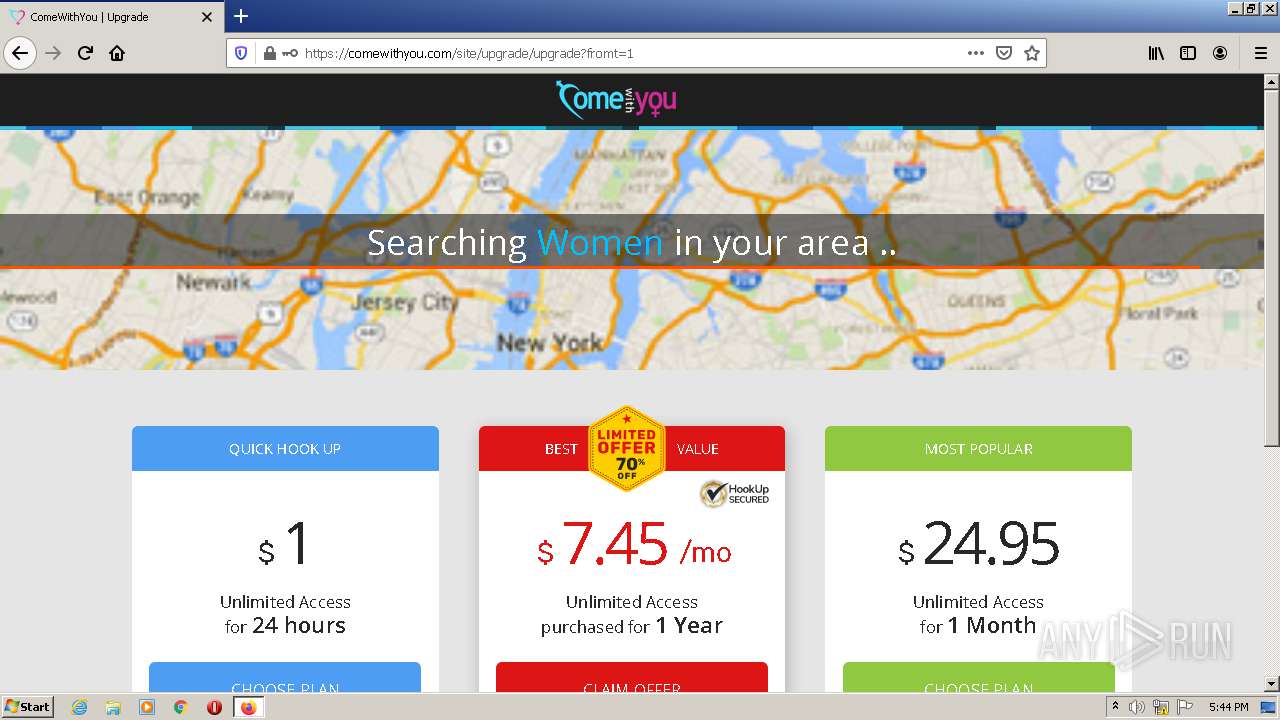Open the page actions three-dot menu
The height and width of the screenshot is (720, 1280).
pyautogui.click(x=976, y=53)
